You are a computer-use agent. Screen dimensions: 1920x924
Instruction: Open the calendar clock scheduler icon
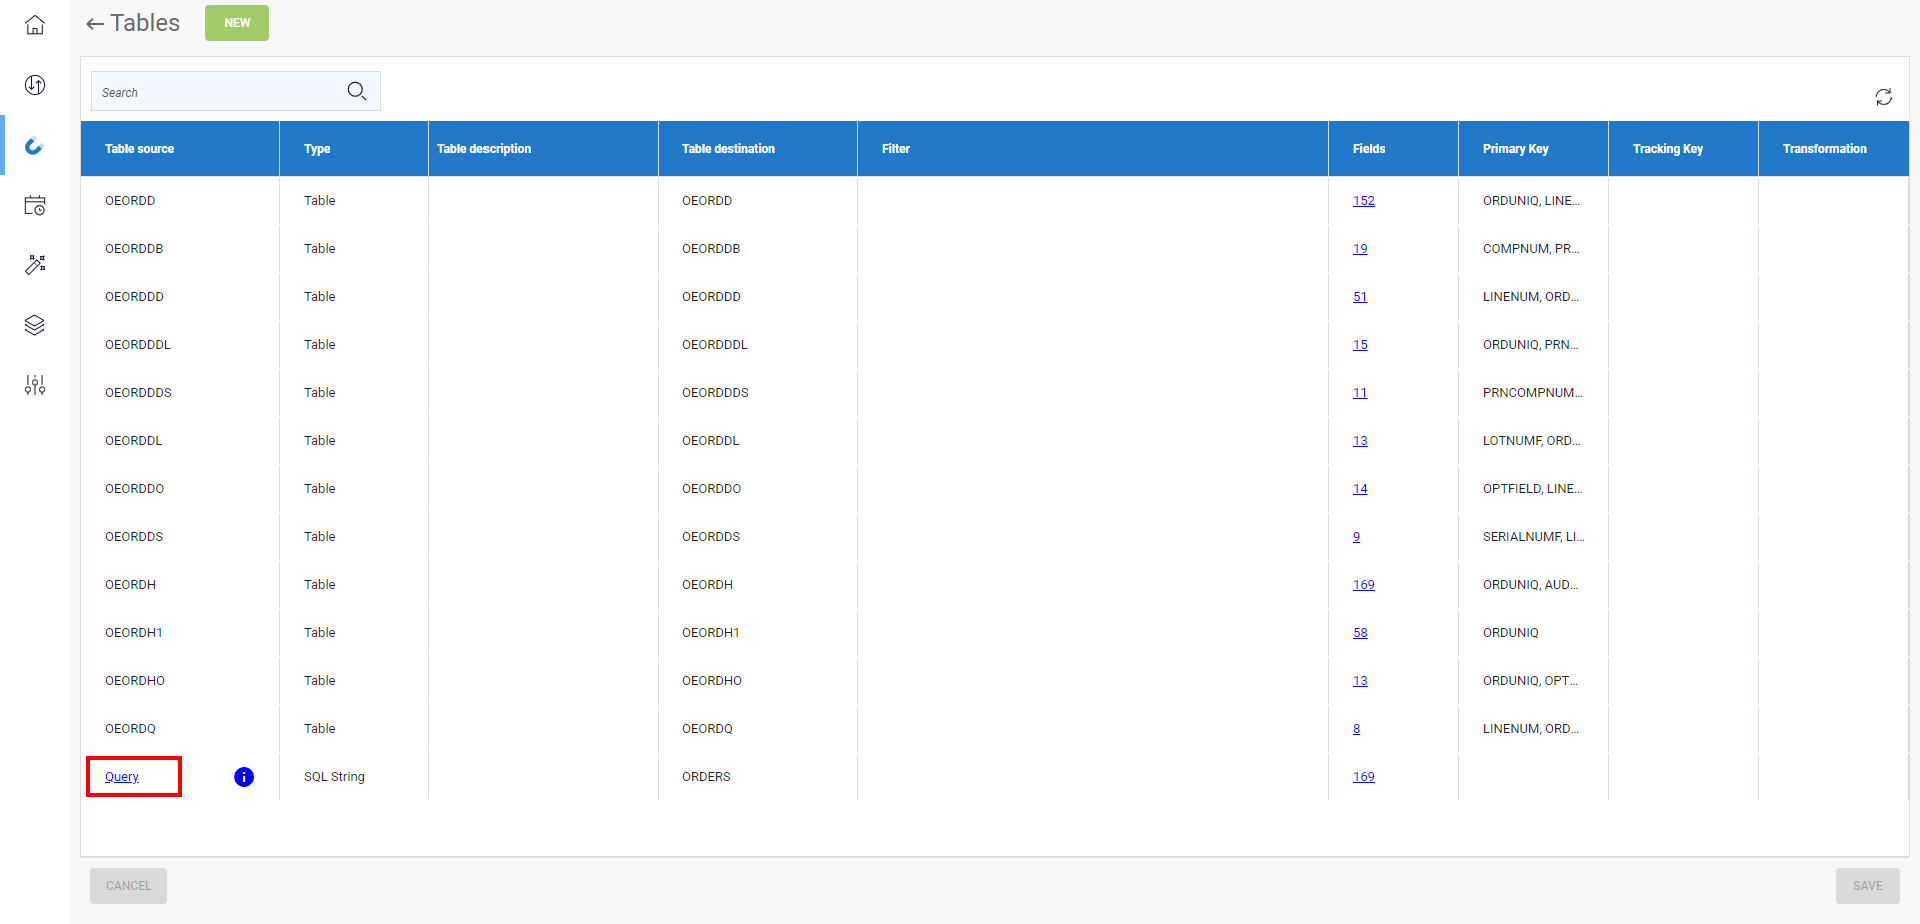pyautogui.click(x=35, y=206)
